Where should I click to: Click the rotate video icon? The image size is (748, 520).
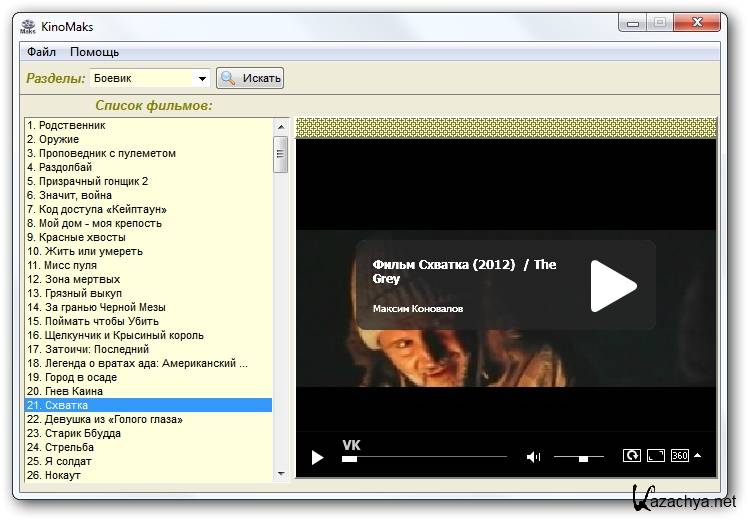click(x=631, y=456)
